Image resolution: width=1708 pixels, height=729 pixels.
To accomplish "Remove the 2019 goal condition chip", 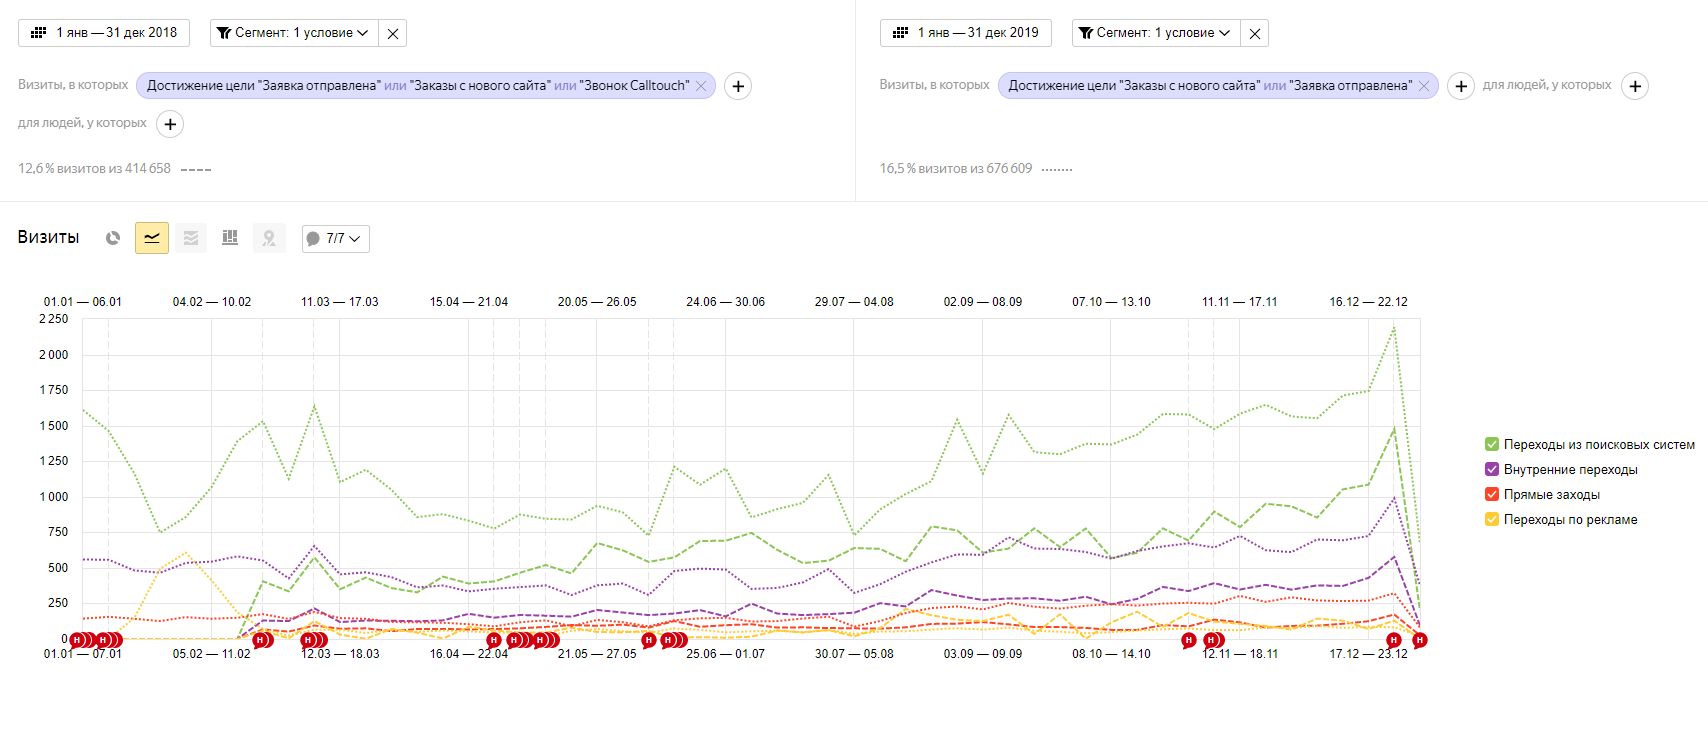I will (1424, 86).
